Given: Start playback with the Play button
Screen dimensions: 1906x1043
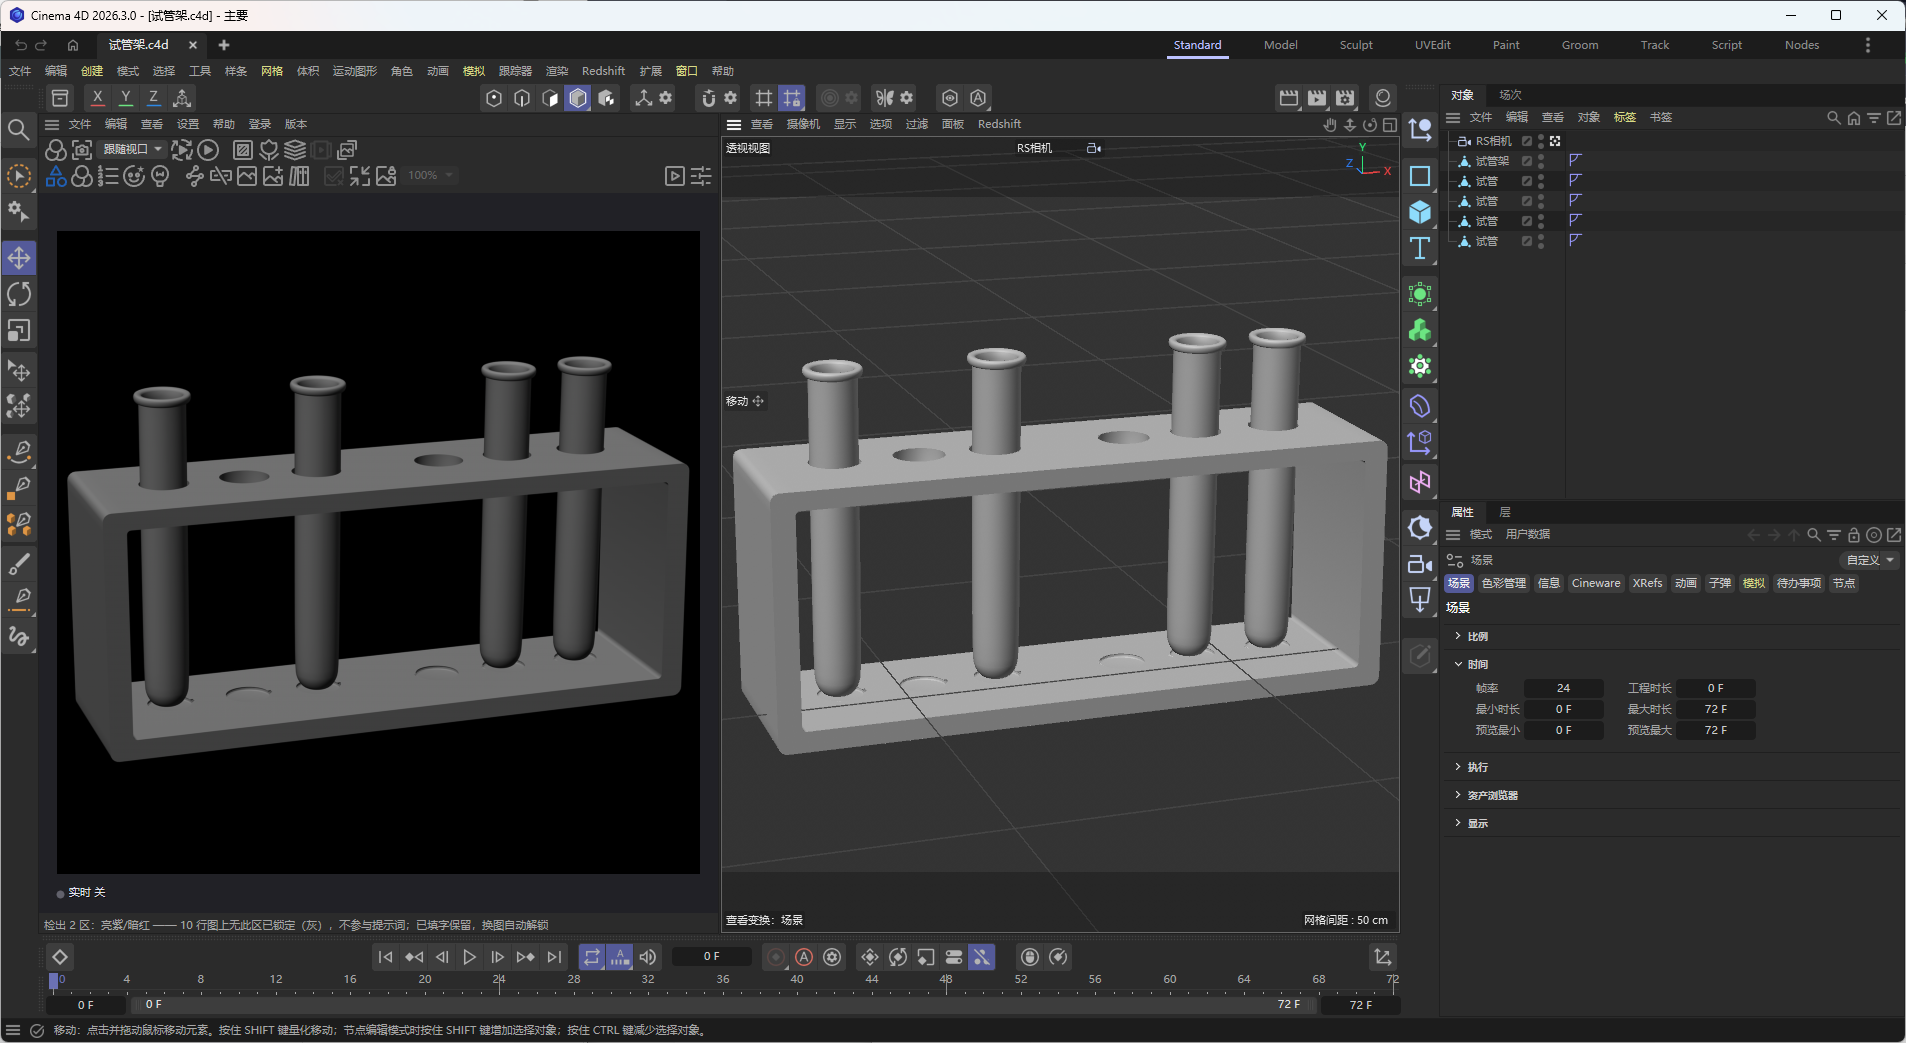Looking at the screenshot, I should (x=470, y=957).
